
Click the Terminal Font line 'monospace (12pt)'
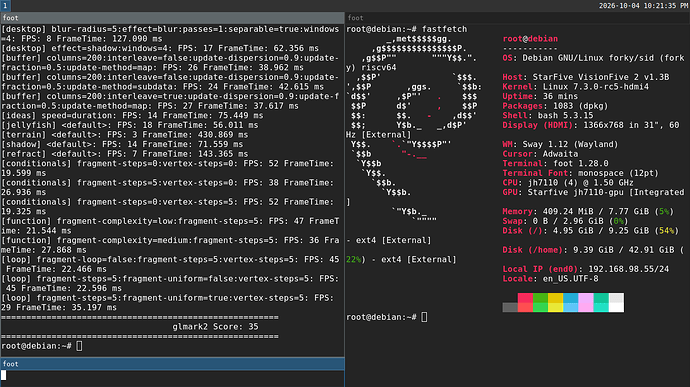580,173
